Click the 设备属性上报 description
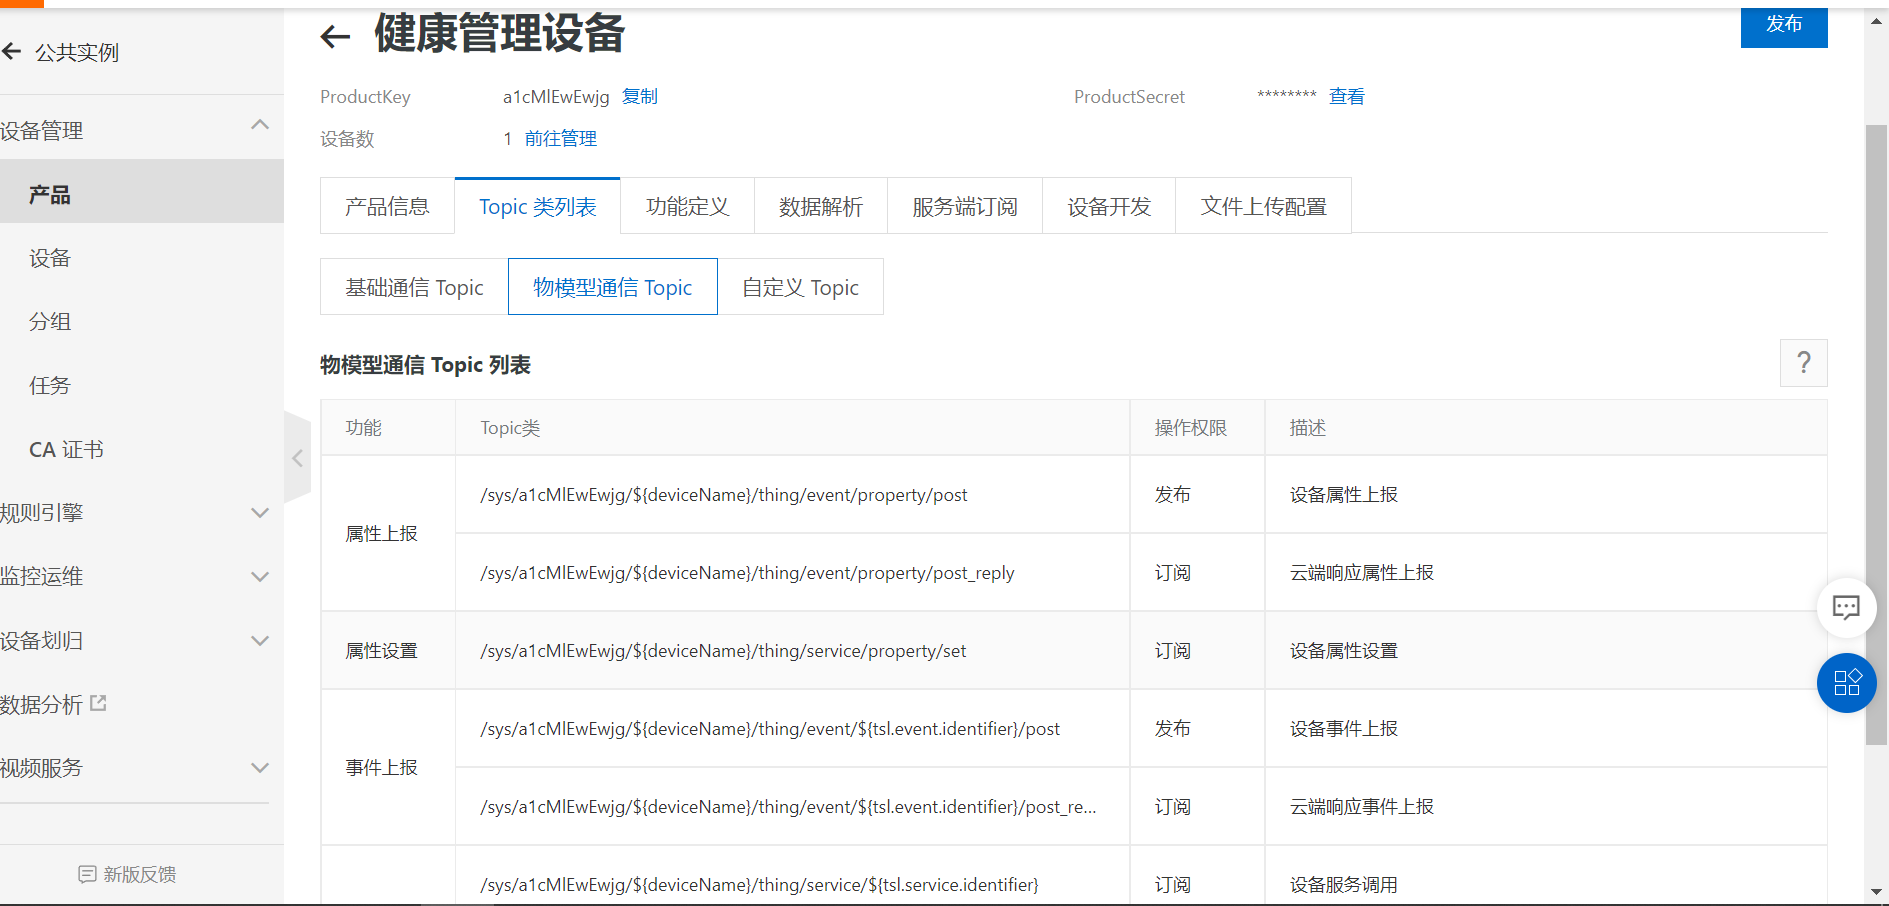Viewport: 1889px width, 906px height. (x=1344, y=495)
